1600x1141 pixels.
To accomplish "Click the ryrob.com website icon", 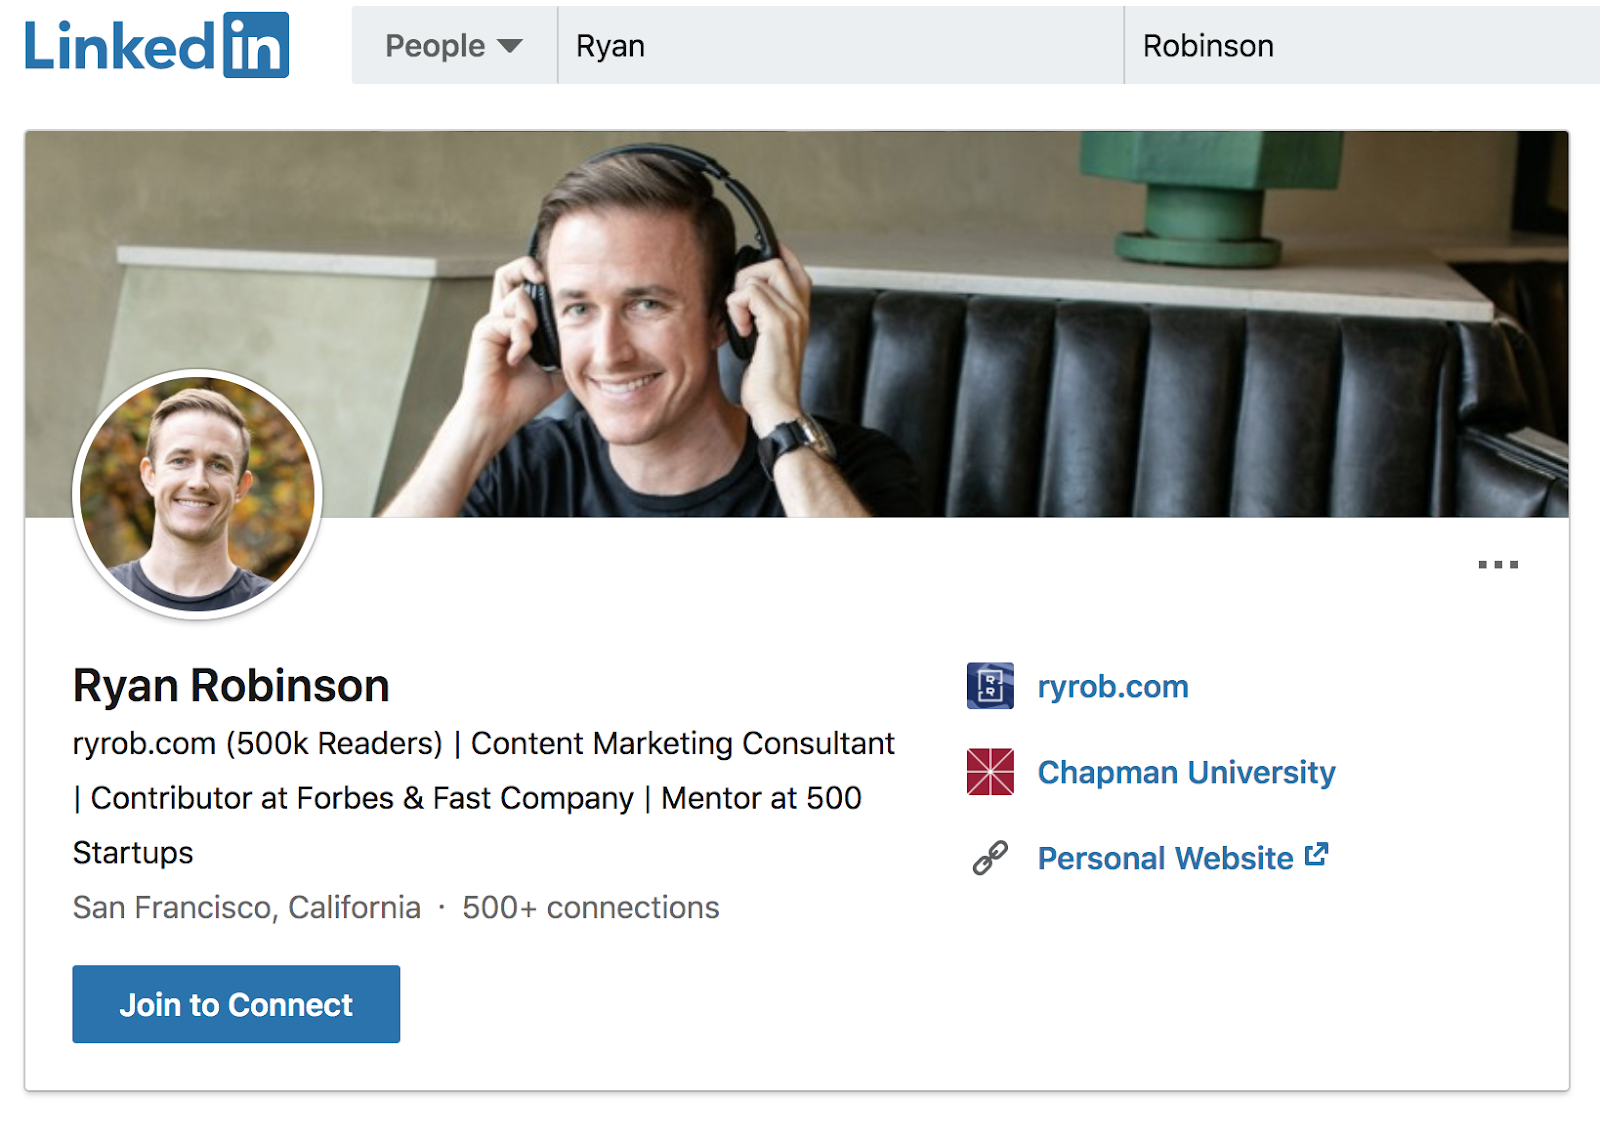I will [989, 686].
